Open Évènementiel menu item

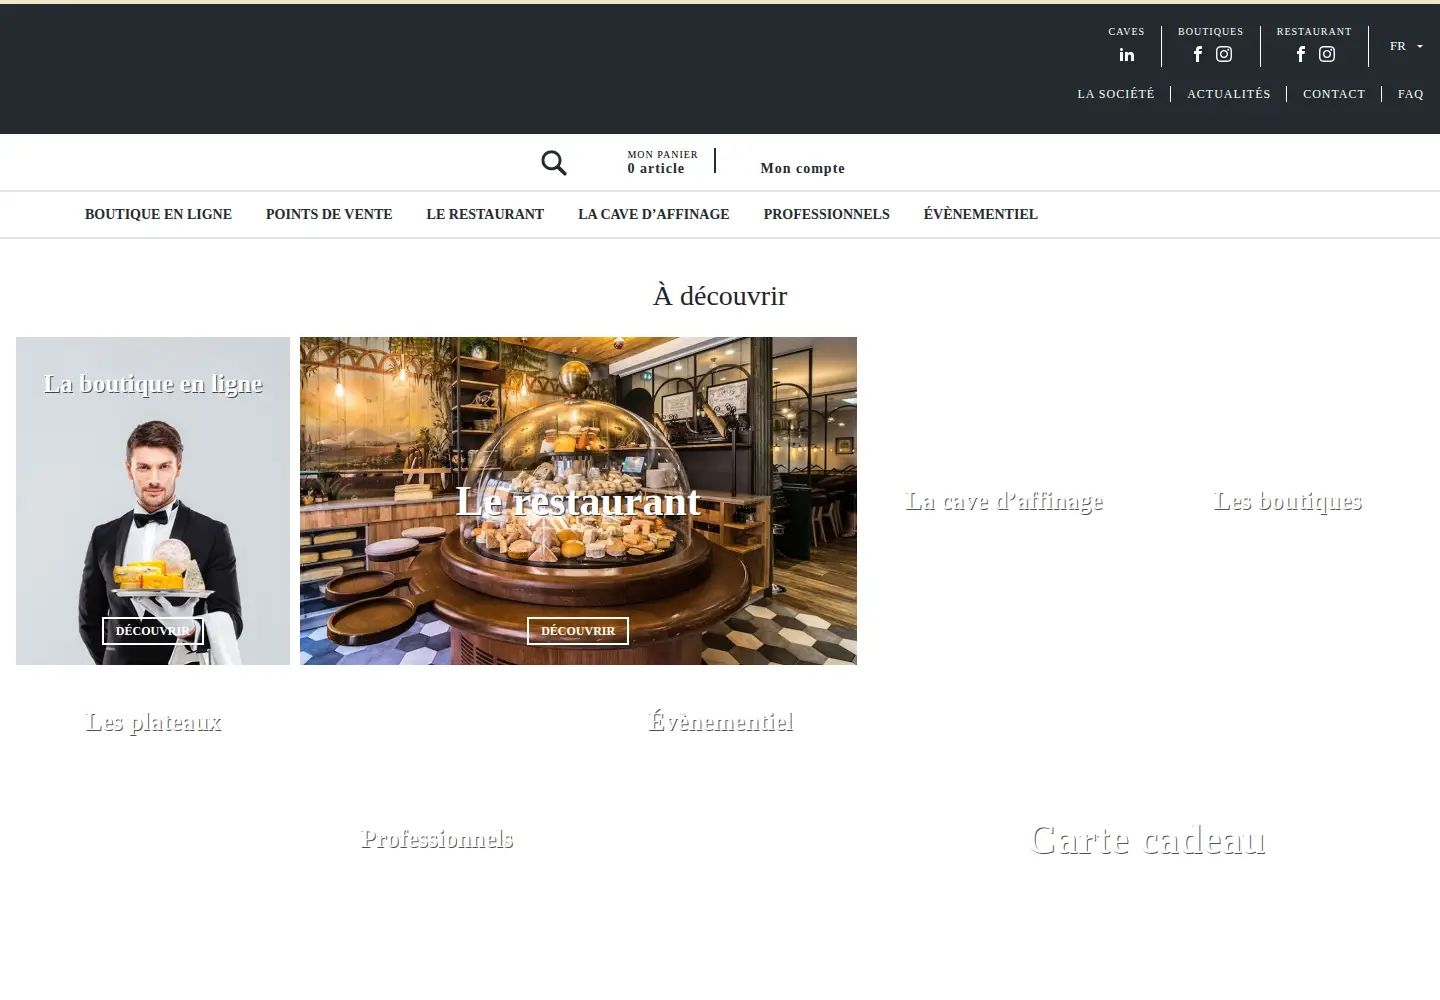click(981, 214)
